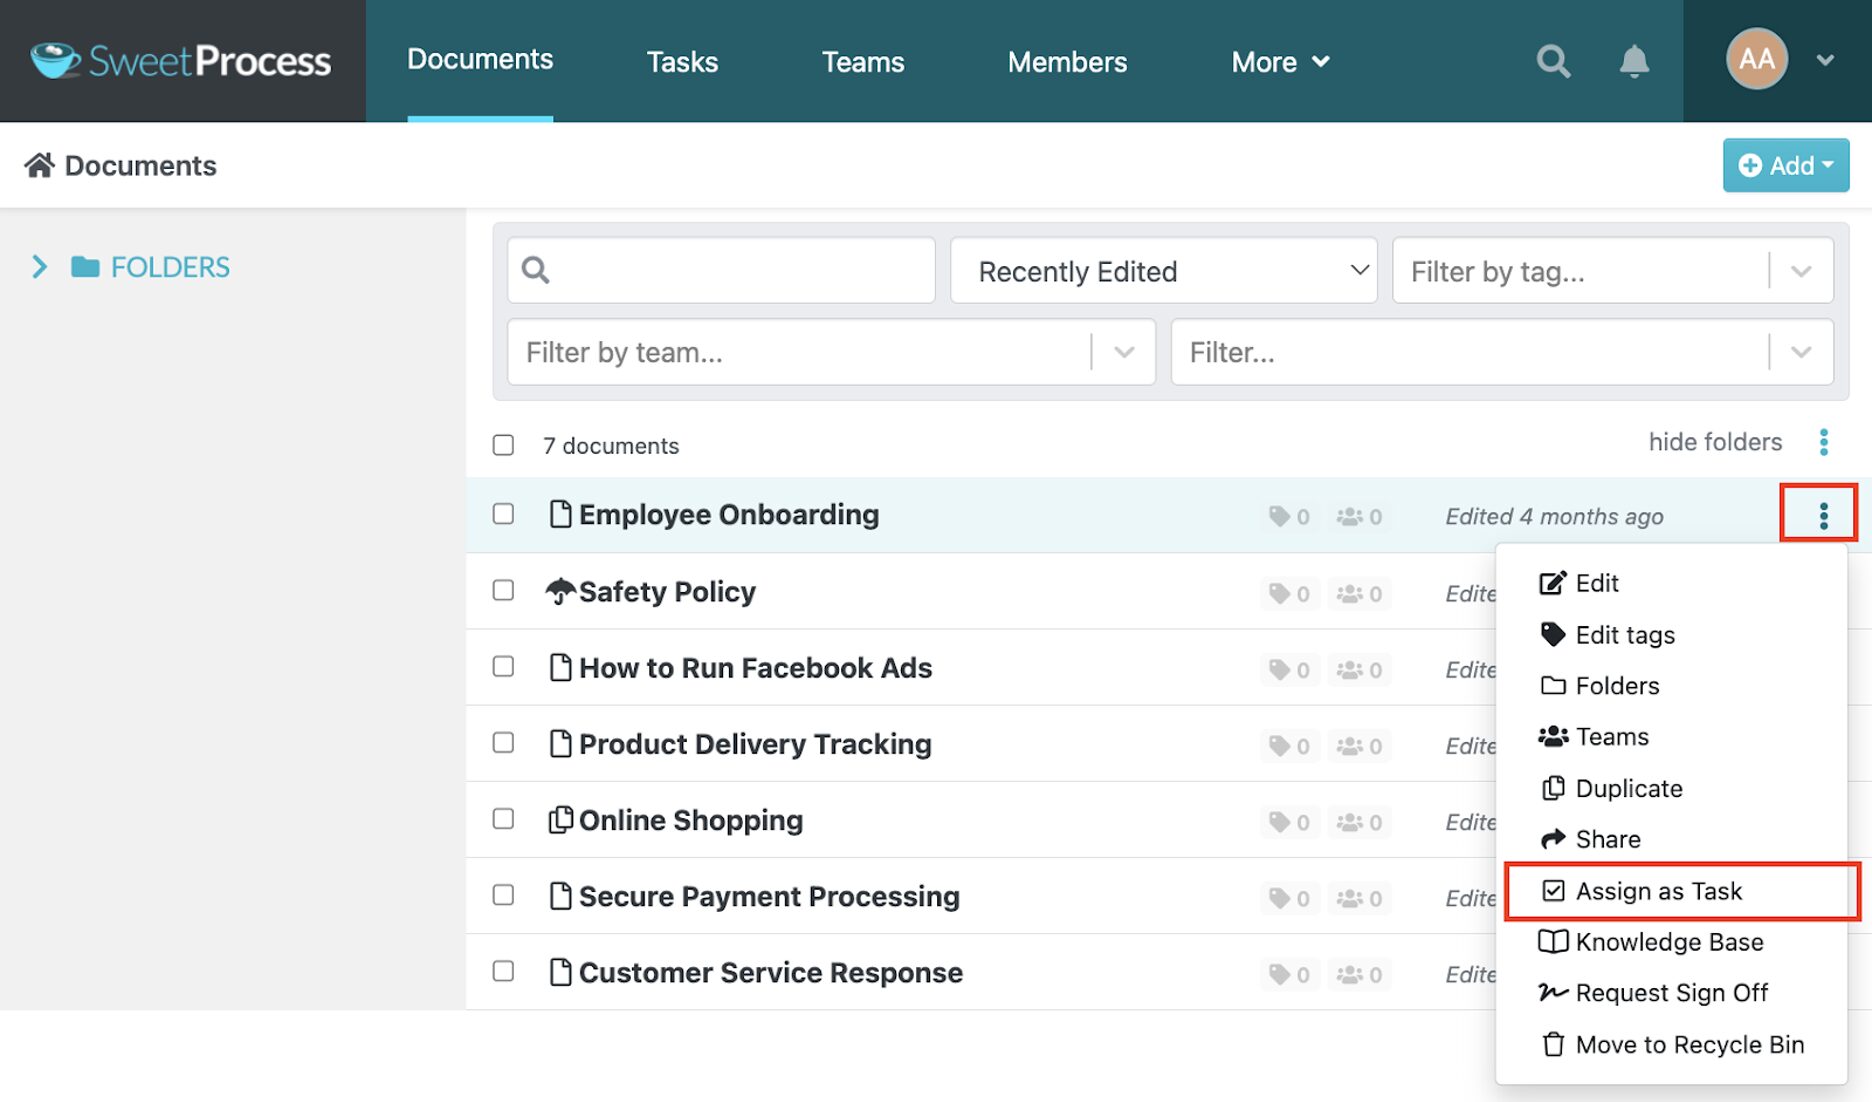
Task: Click team count on Customer Service Response row
Action: pyautogui.click(x=1360, y=973)
